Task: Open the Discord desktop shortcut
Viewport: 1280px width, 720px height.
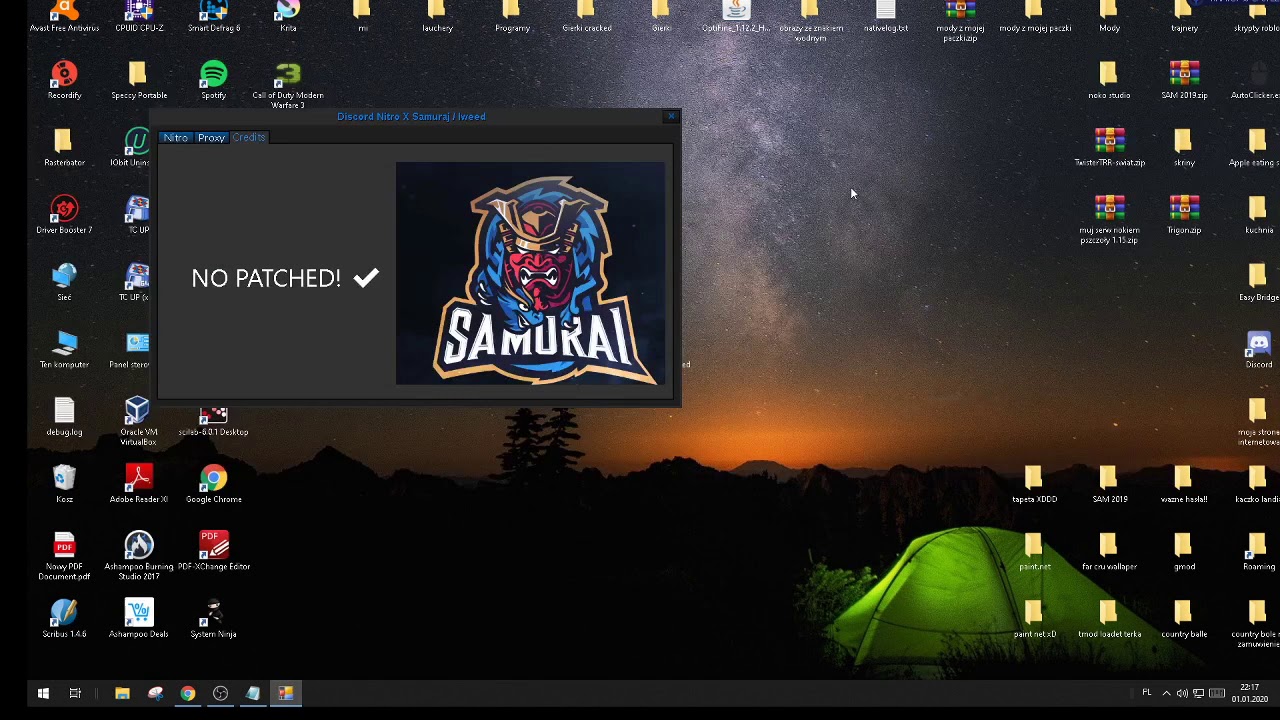Action: point(1258,350)
